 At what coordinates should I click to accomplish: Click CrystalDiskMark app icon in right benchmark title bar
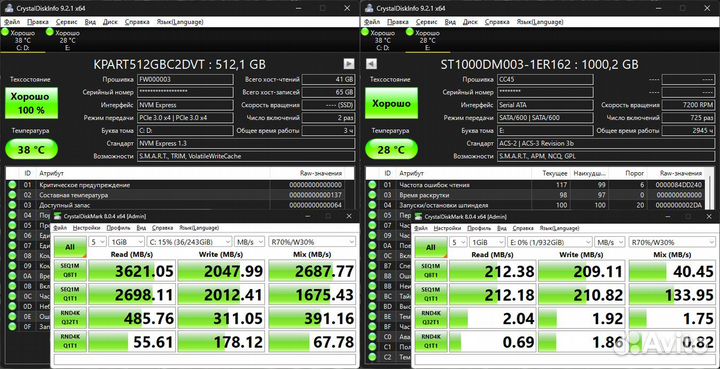tap(418, 216)
